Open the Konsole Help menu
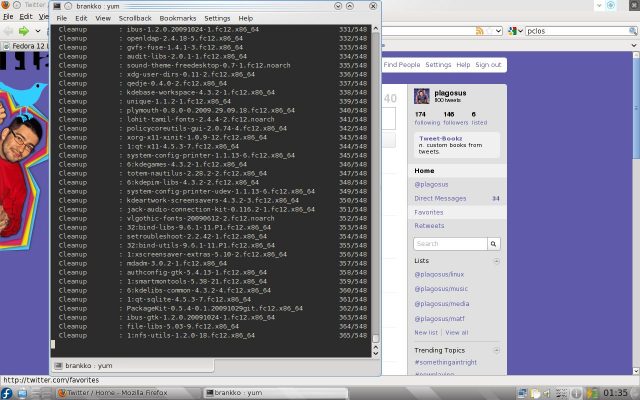640x400 pixels. (x=246, y=18)
